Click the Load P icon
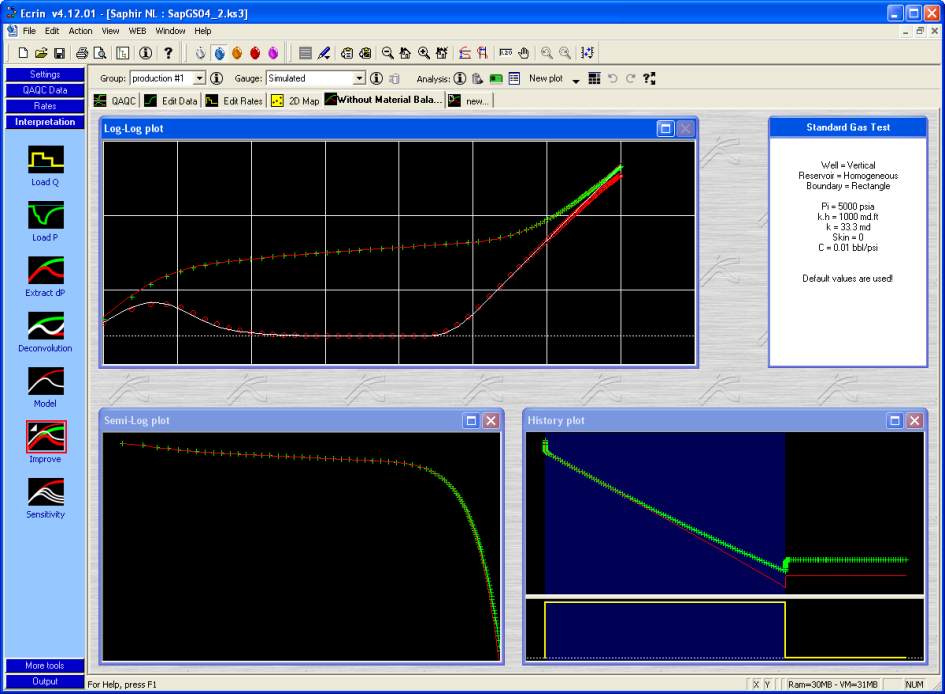Image resolution: width=945 pixels, height=694 pixels. click(x=45, y=215)
